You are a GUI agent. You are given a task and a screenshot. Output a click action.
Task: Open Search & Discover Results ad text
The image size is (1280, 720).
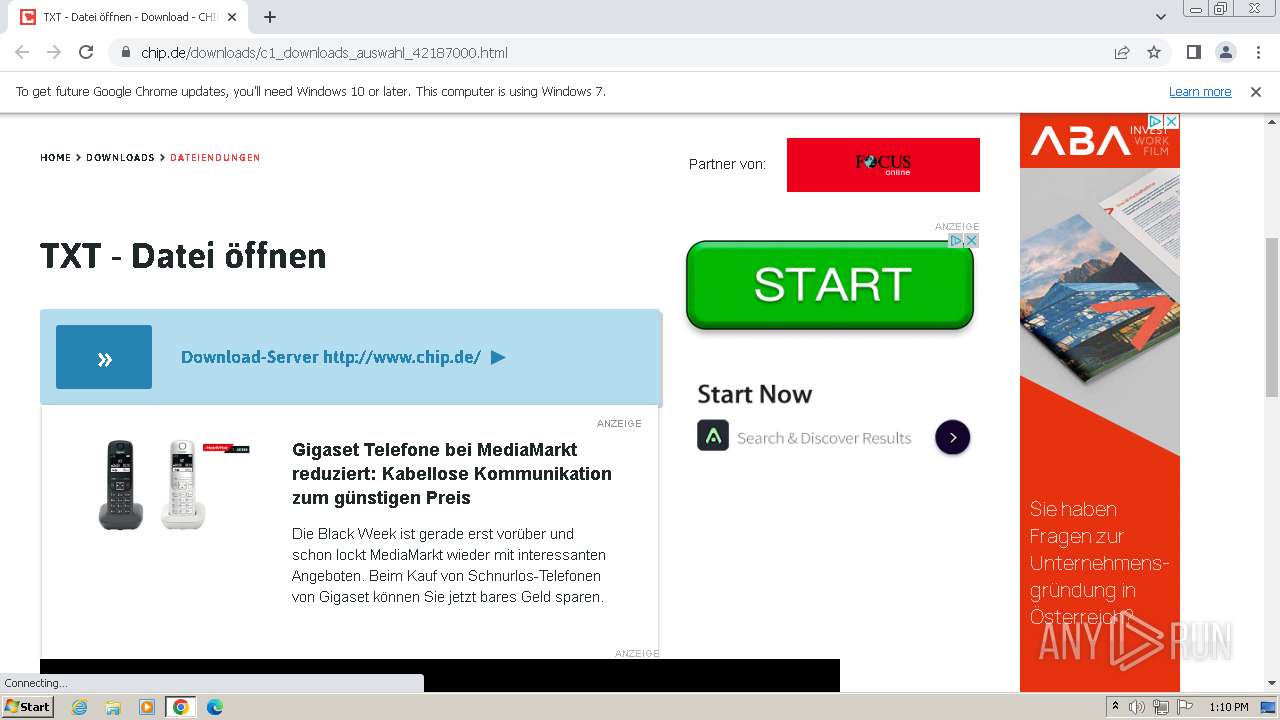[824, 438]
